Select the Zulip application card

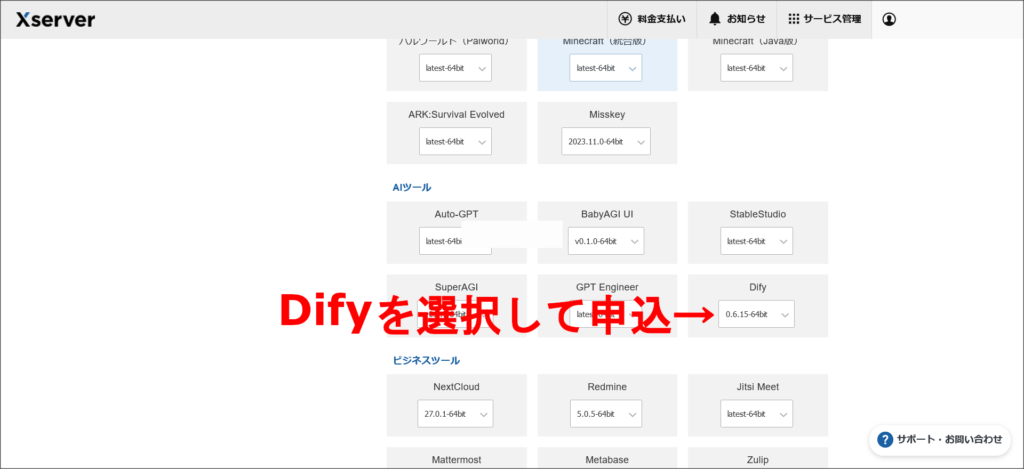pyautogui.click(x=758, y=459)
